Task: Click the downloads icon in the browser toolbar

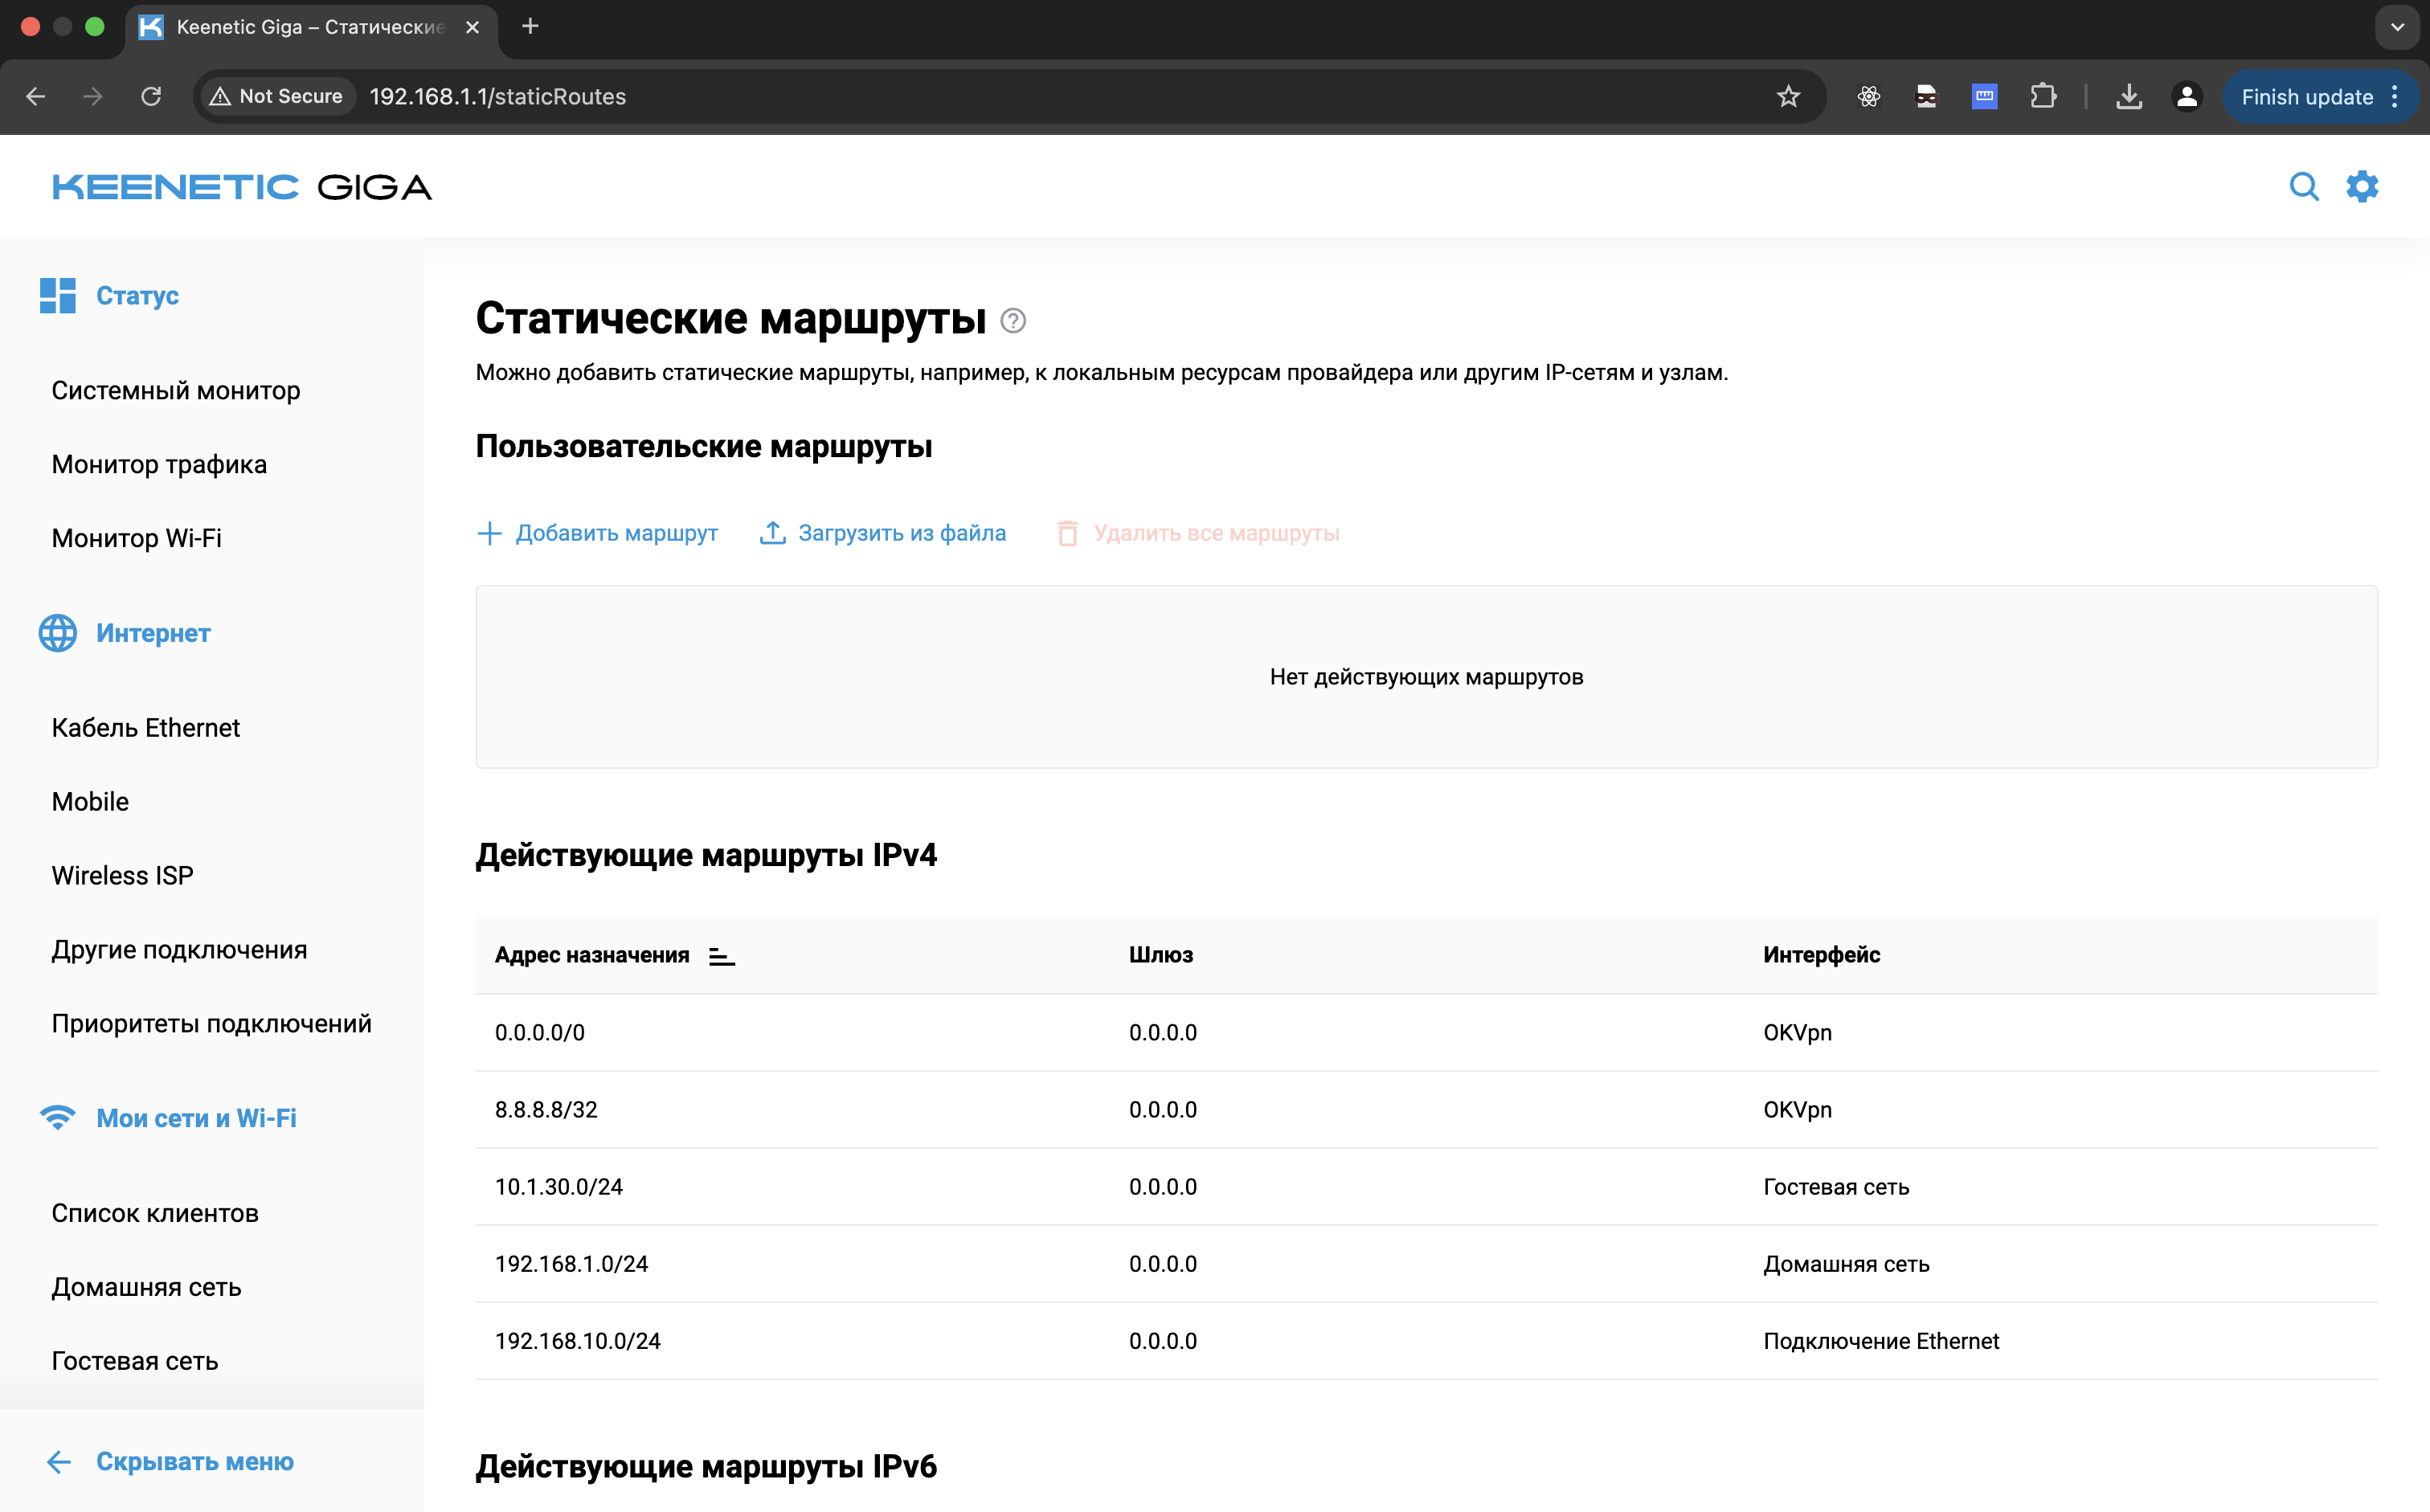Action: click(2128, 96)
